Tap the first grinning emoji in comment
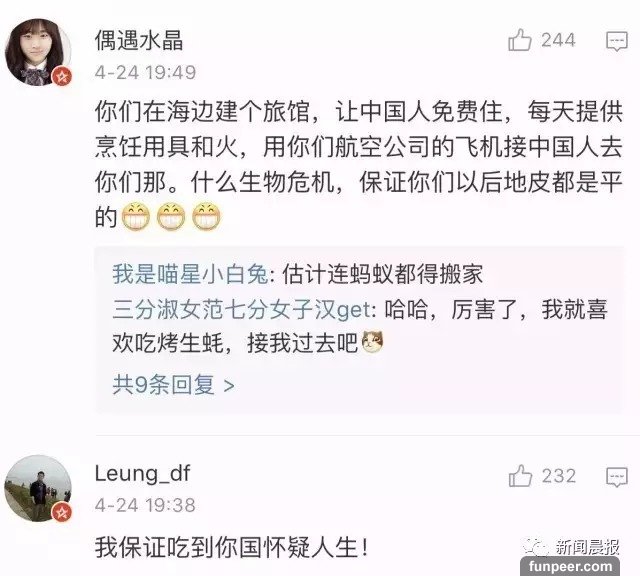The image size is (640, 576). (x=136, y=216)
